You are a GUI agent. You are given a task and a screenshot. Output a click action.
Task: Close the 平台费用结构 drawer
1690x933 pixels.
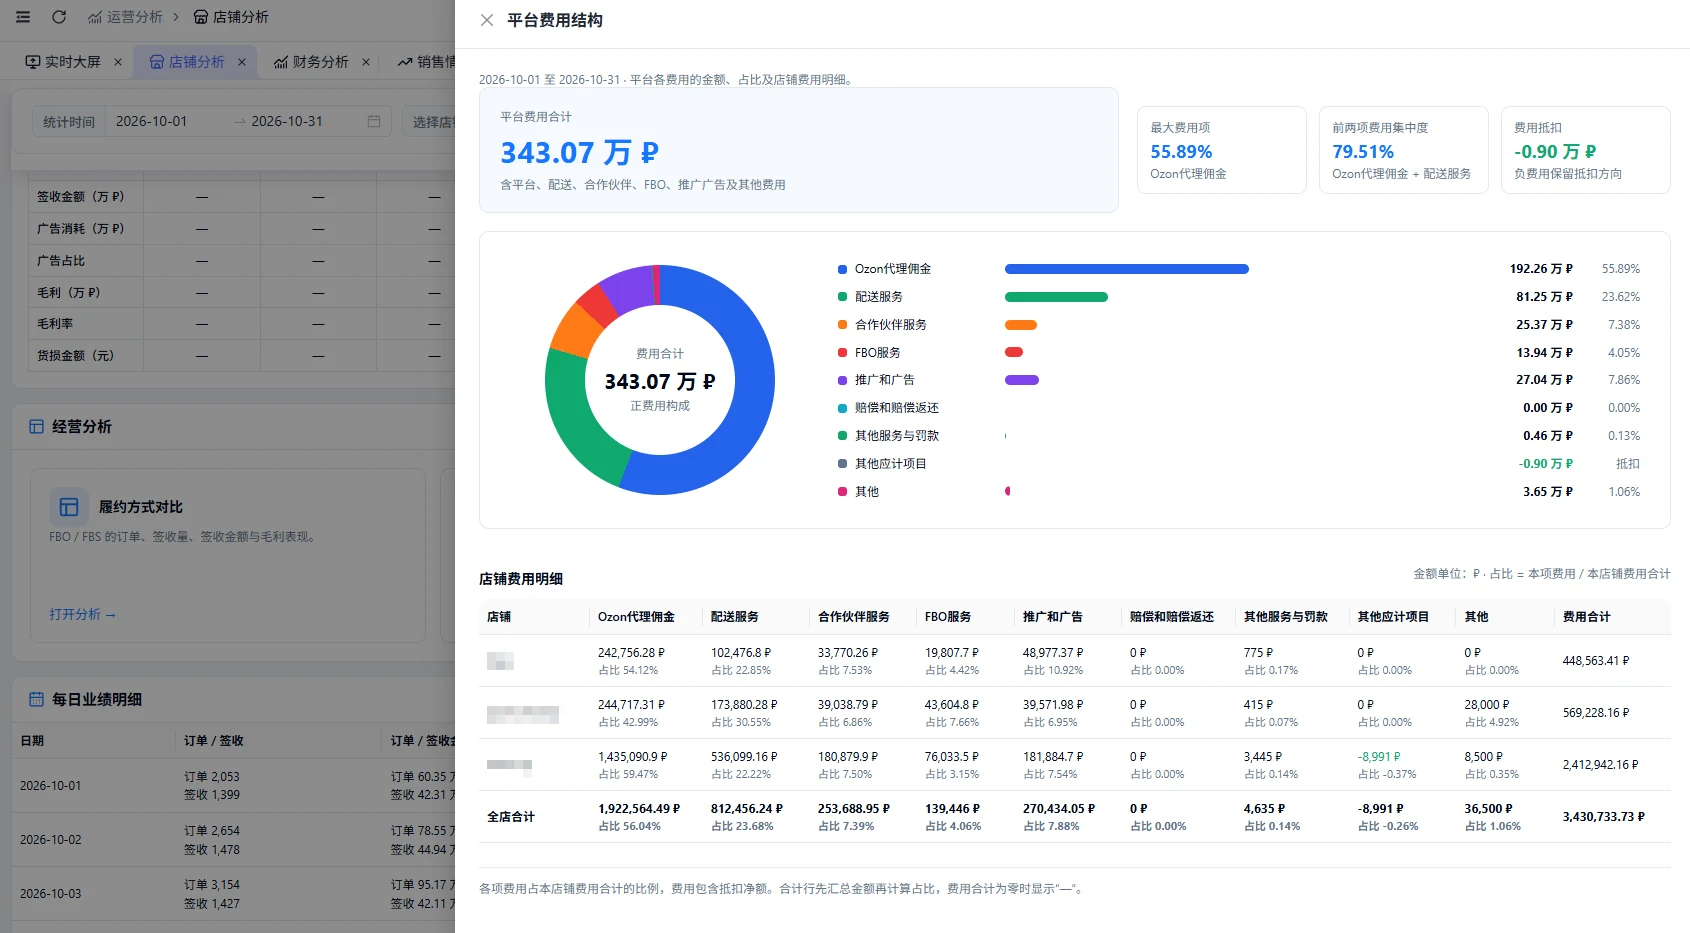487,20
